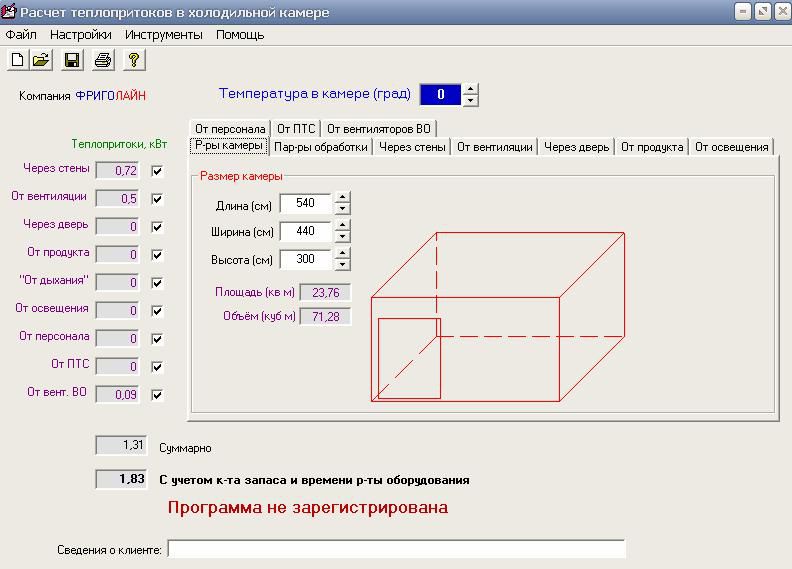This screenshot has width=792, height=569.
Task: Open the Настройки menu
Action: pos(80,34)
